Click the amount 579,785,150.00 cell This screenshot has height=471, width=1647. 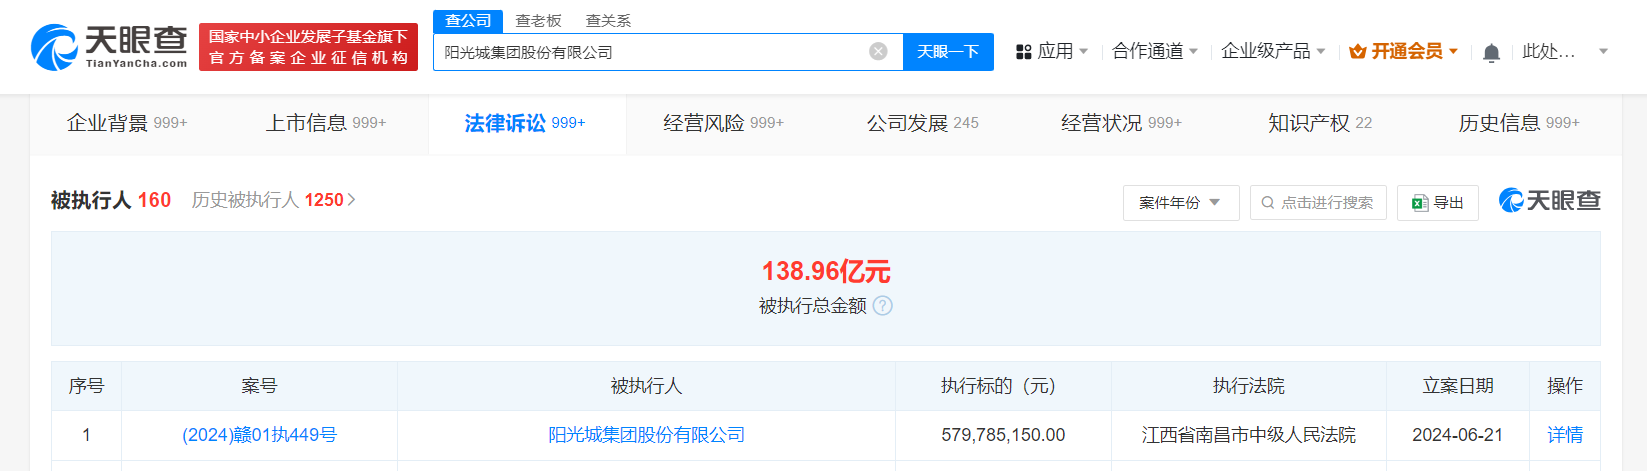tap(1003, 435)
